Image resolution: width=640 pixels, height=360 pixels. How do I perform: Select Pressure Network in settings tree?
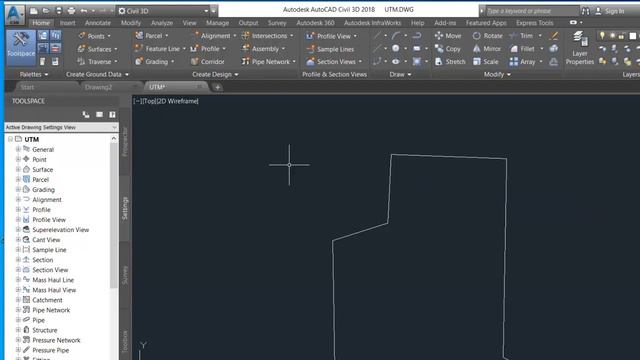click(56, 340)
